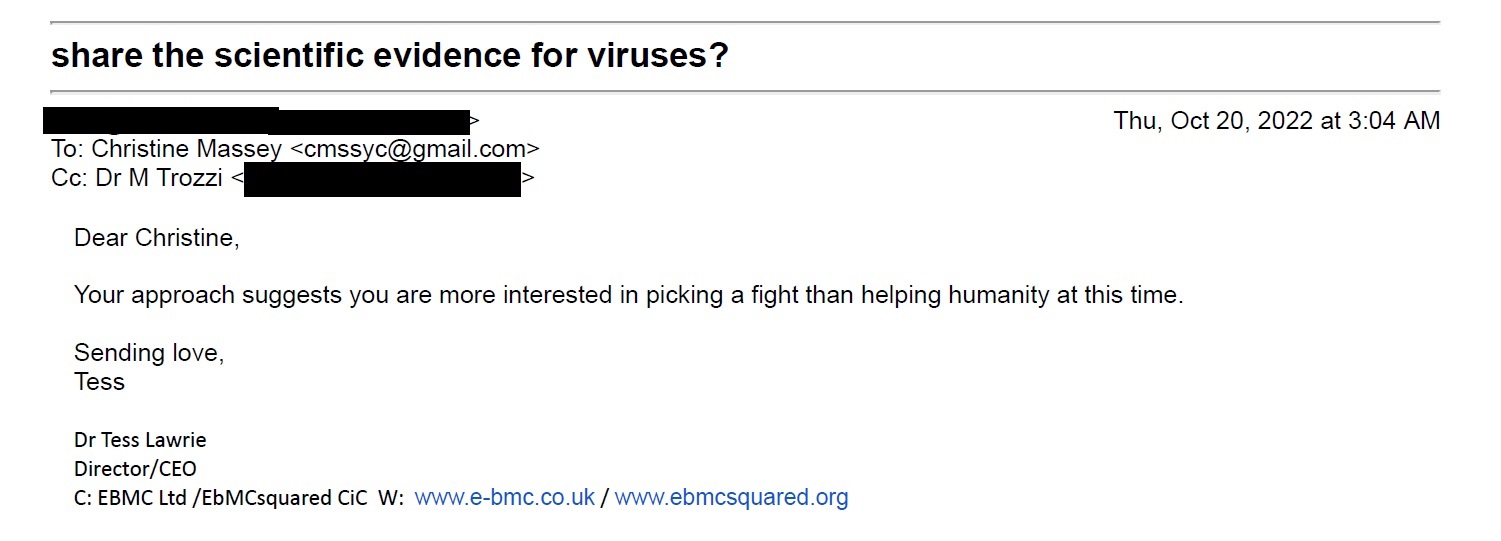Click the sentence about picking a fight
Screen dimensions: 1501x541
629,296
